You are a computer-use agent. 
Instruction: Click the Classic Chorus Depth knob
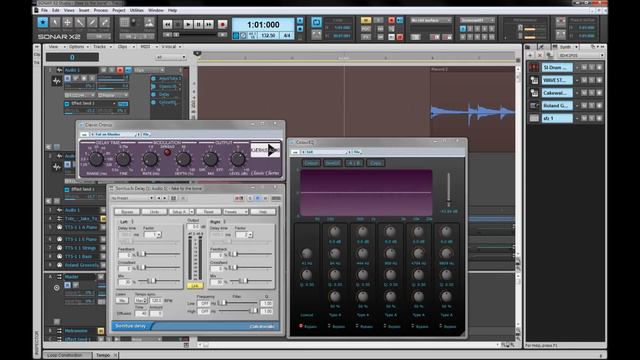coord(183,159)
